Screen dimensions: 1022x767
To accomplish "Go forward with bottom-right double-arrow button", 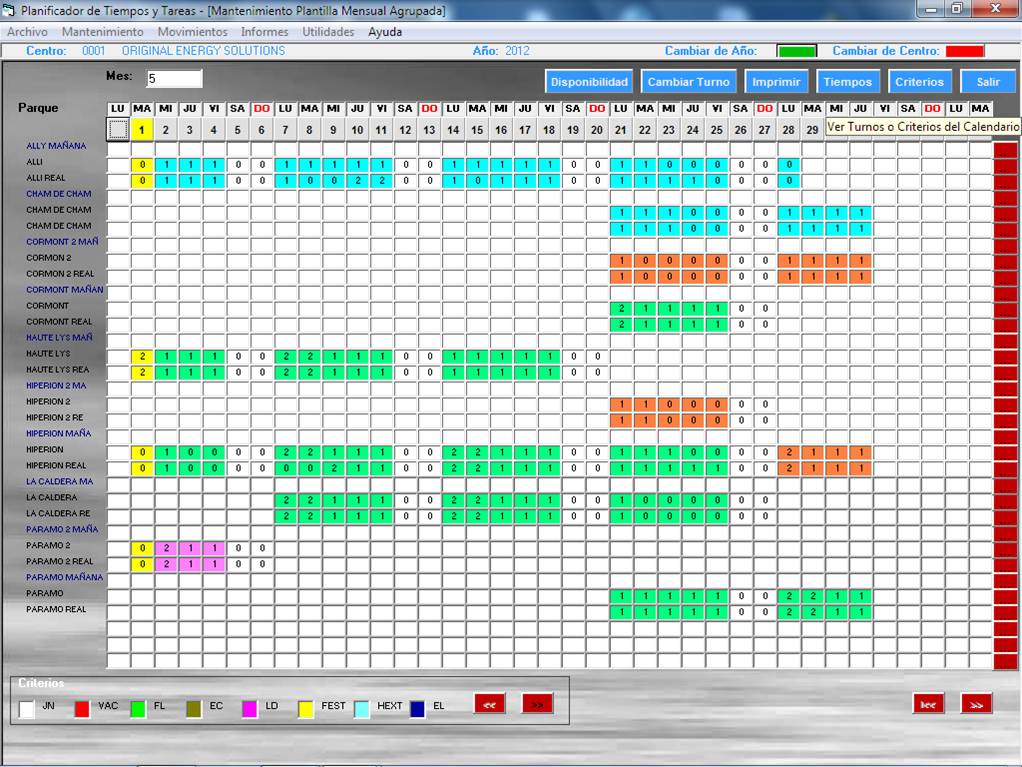I will click(976, 704).
